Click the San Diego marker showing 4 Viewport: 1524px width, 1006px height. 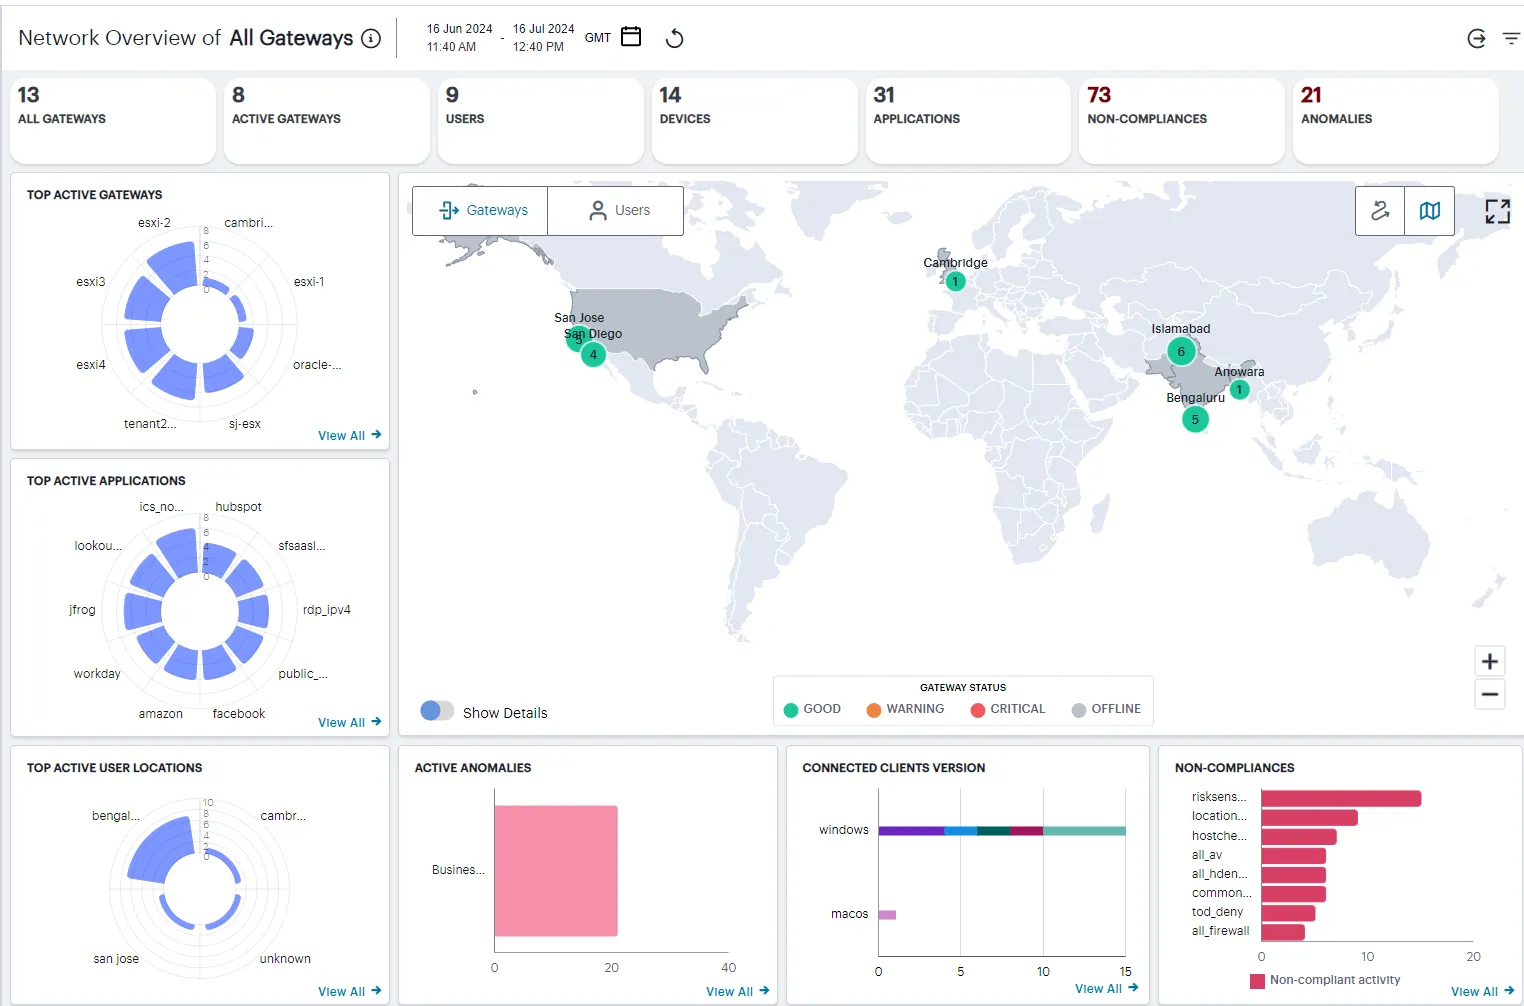tap(593, 354)
